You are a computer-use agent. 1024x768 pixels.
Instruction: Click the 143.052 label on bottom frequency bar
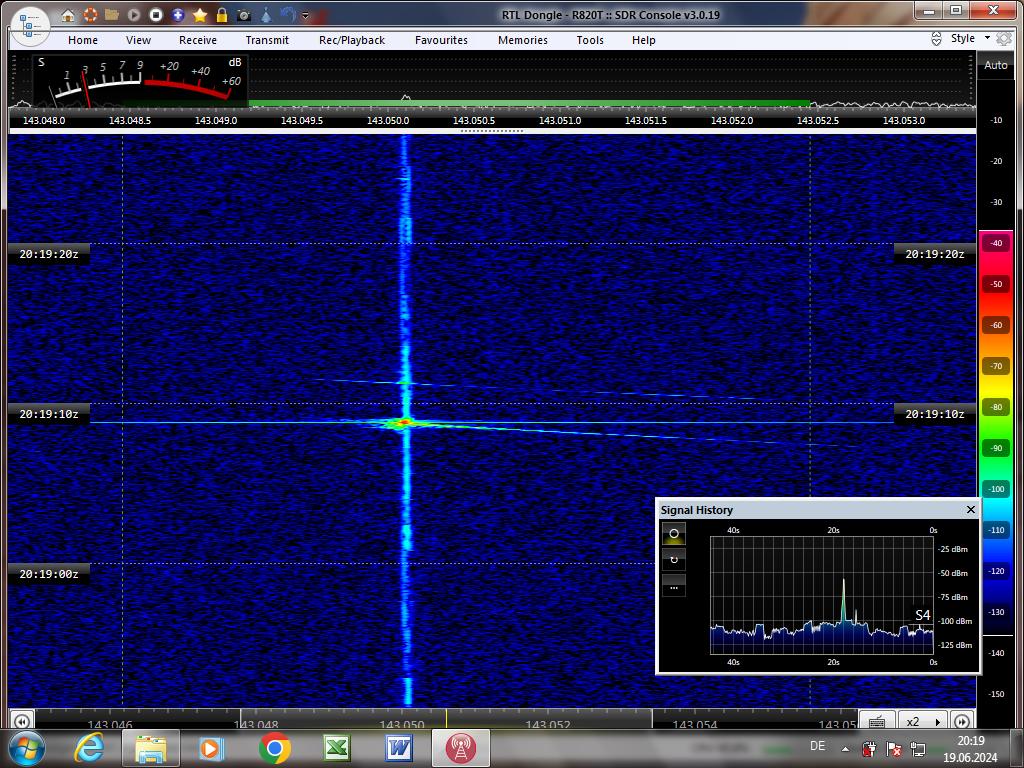point(549,724)
